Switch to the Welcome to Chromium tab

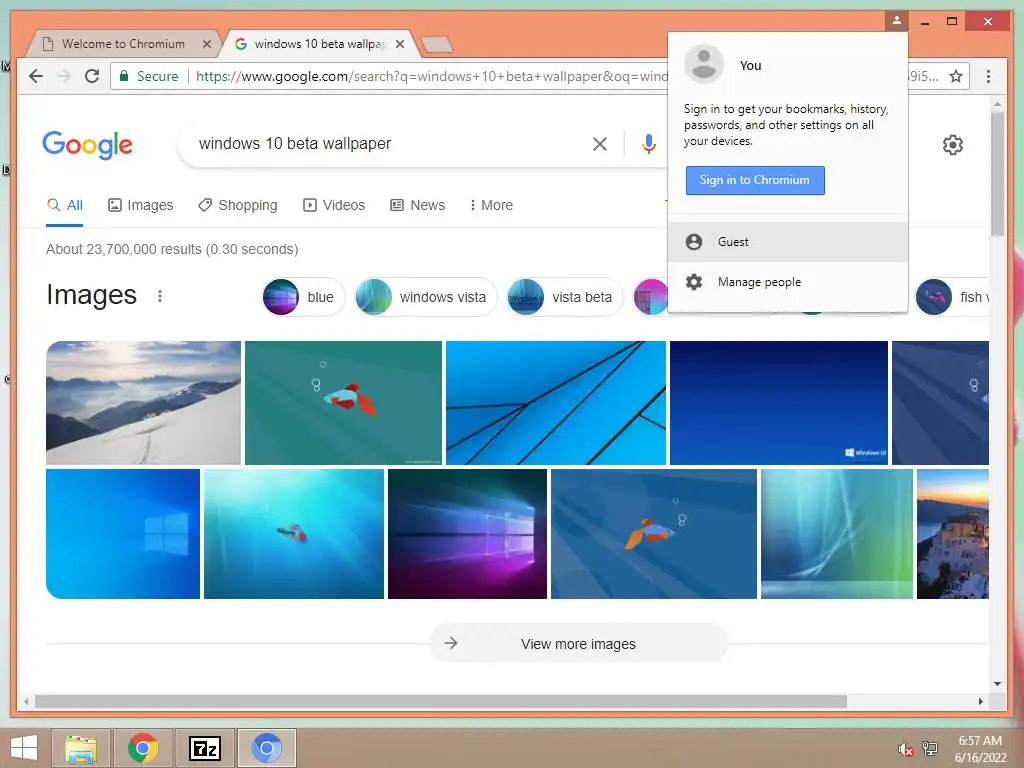[x=123, y=44]
